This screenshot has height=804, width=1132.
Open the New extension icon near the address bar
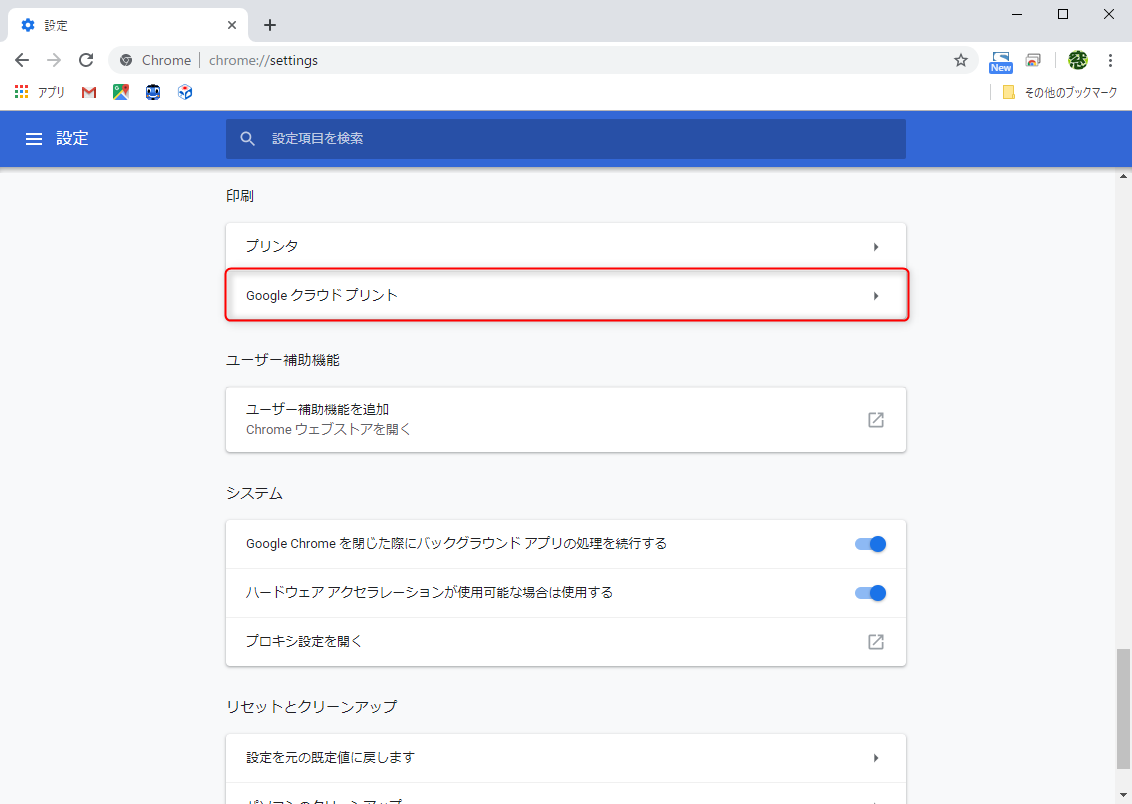pos(1000,60)
